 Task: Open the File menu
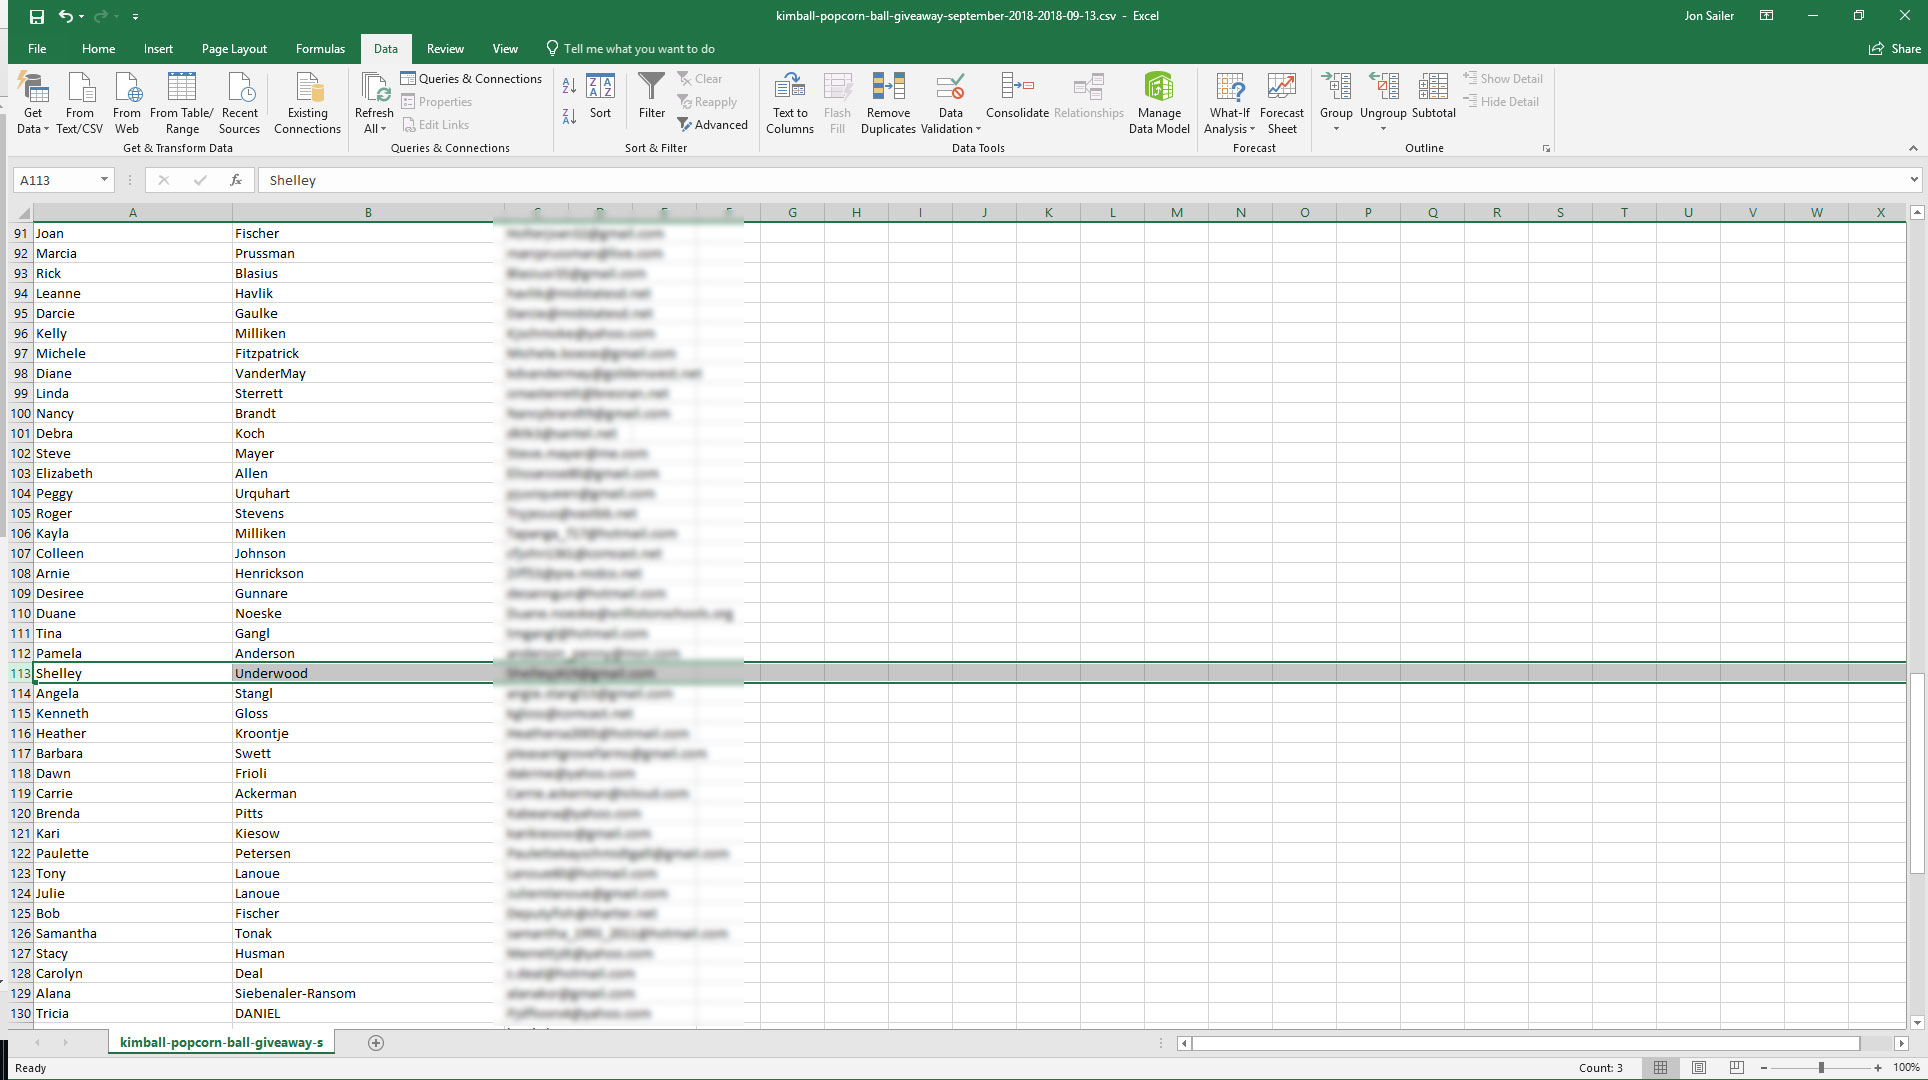(x=37, y=48)
